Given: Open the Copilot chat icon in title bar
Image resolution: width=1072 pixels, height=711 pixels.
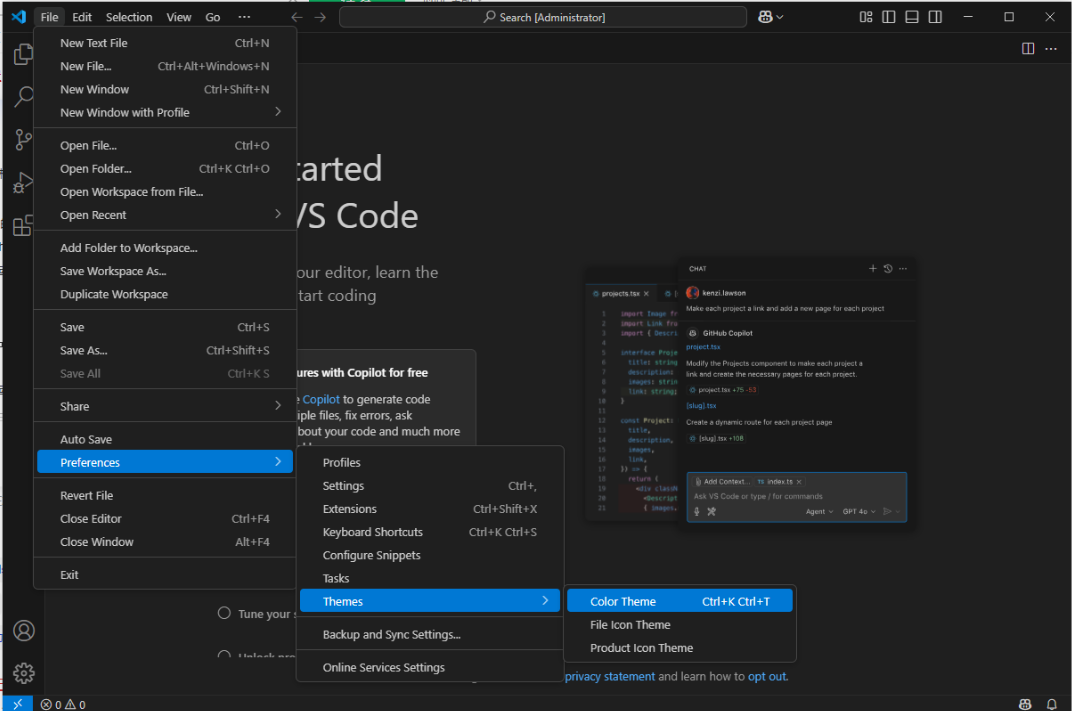Looking at the screenshot, I should (765, 17).
